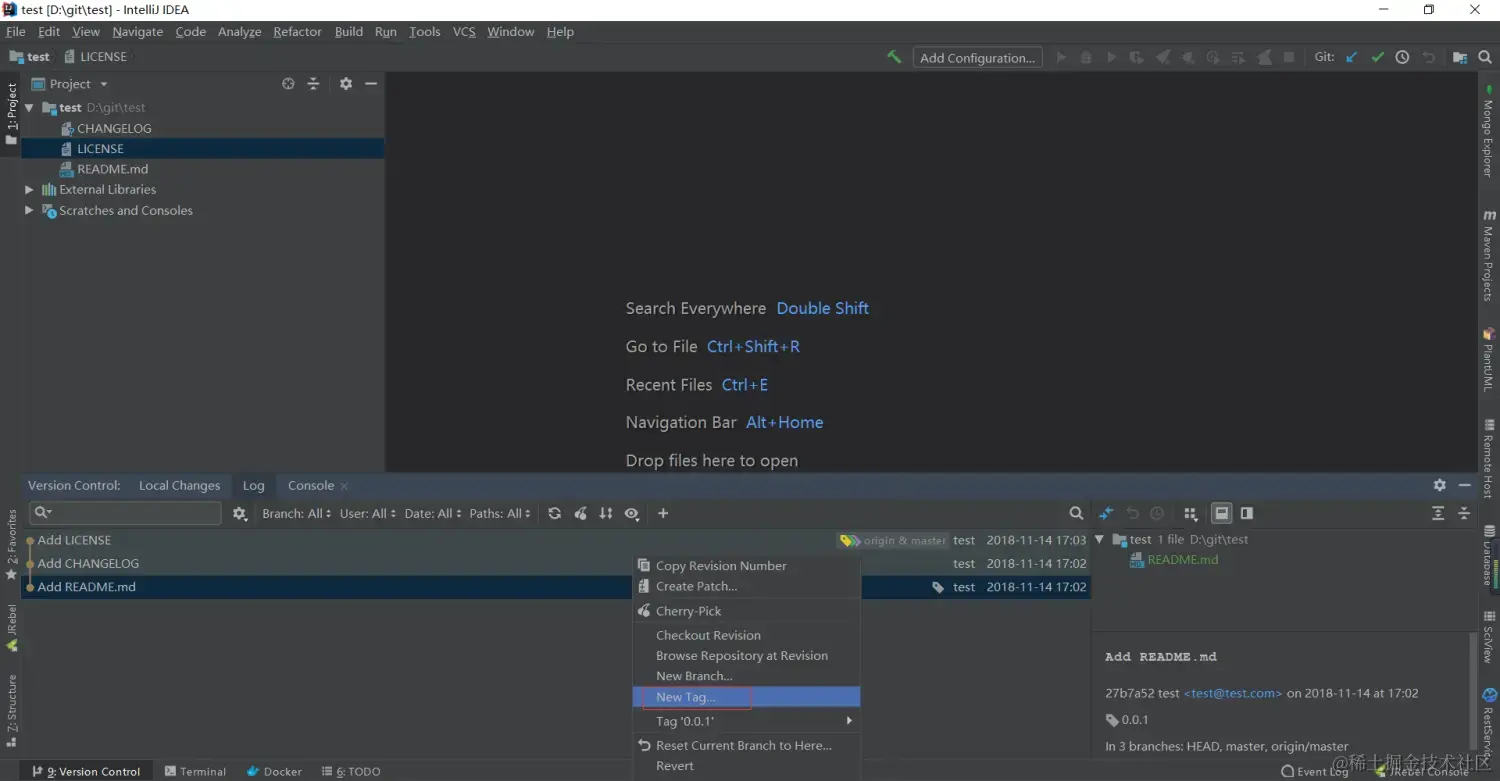Click the Search Everywhere magnifier in main toolbar
The width and height of the screenshot is (1500, 781).
click(x=1485, y=57)
